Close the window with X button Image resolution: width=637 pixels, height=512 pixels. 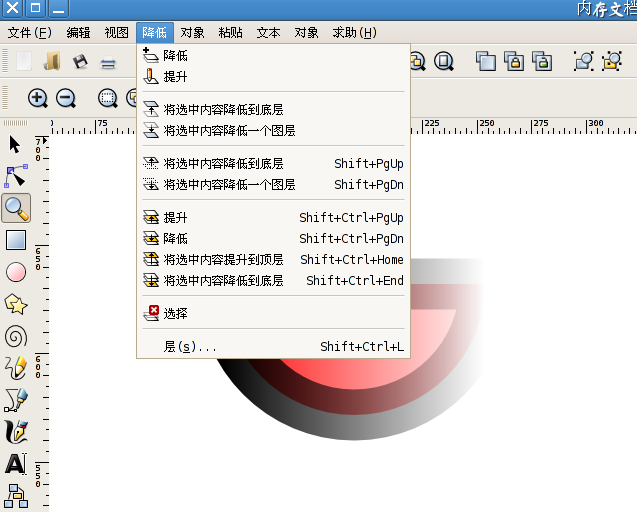(x=13, y=8)
